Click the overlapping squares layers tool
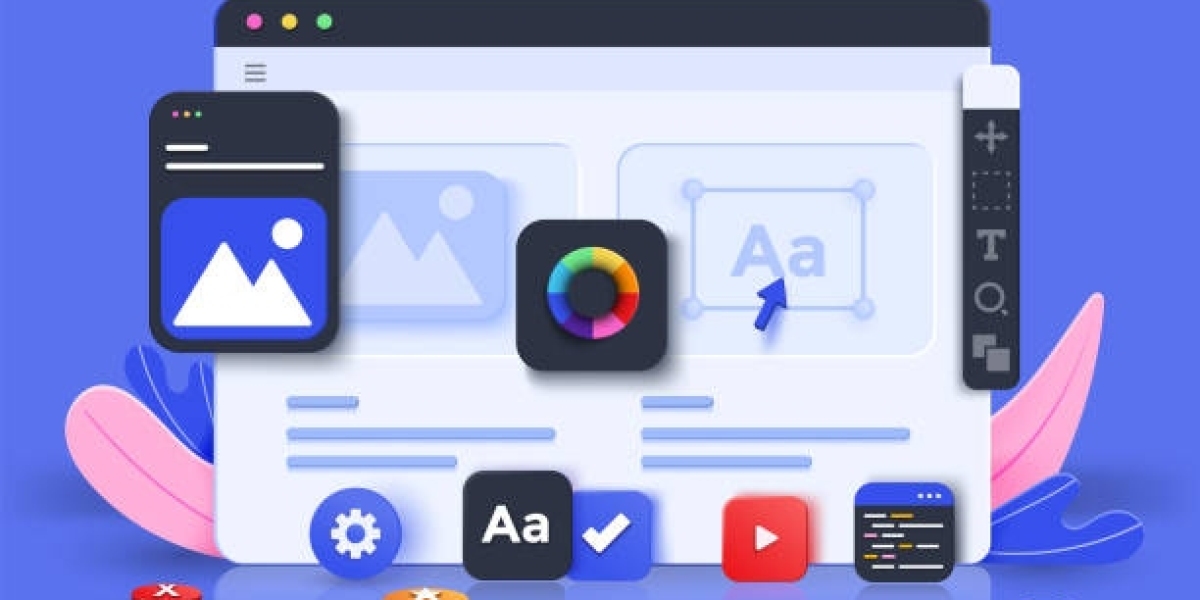1200x600 pixels. 991,352
